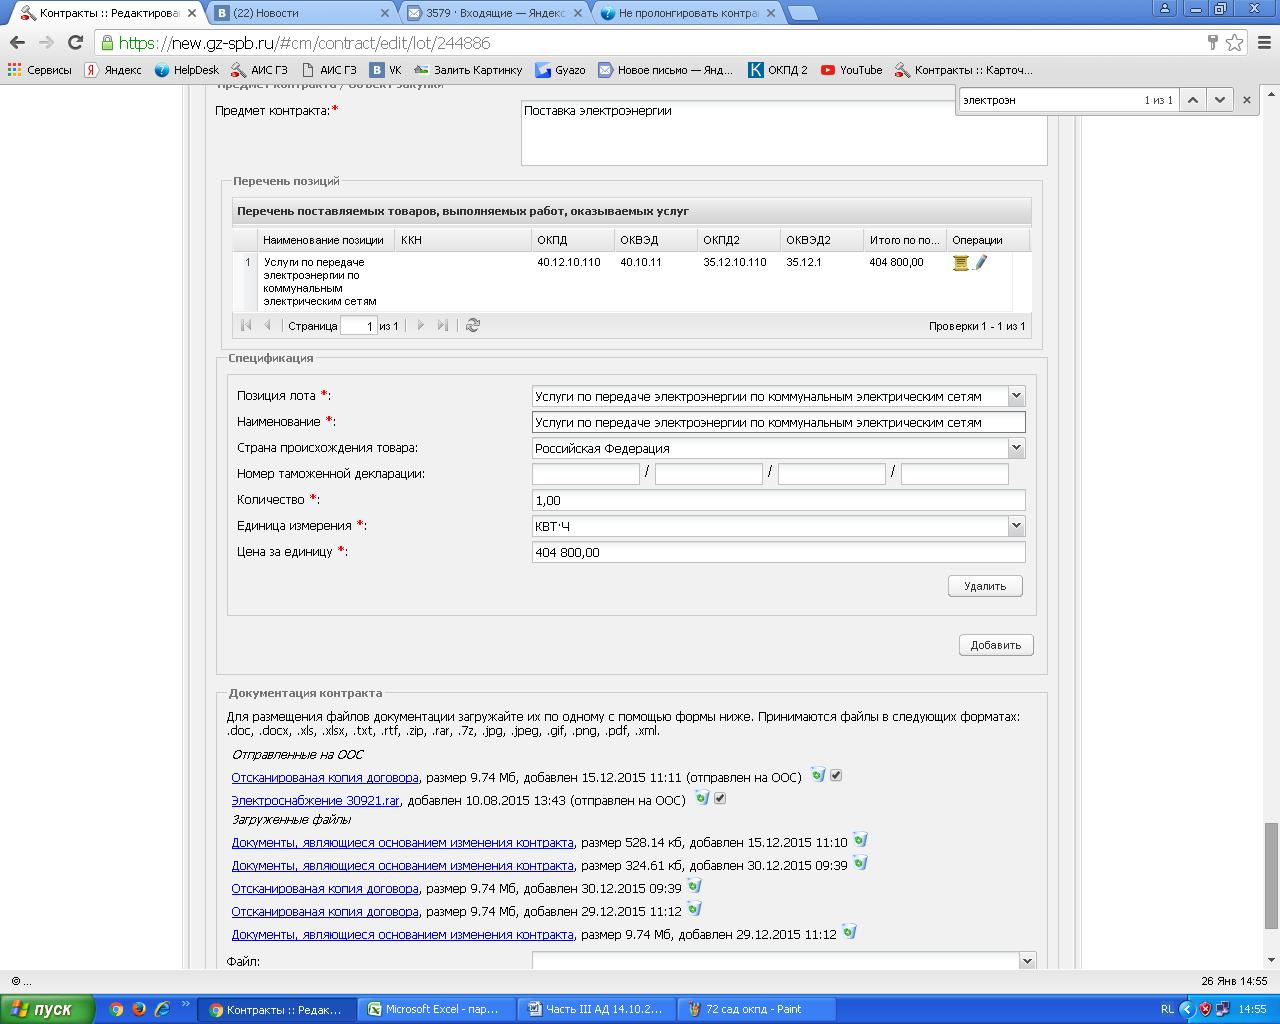The height and width of the screenshot is (1024, 1280).
Task: Go to next find-in-page match
Action: [1219, 100]
